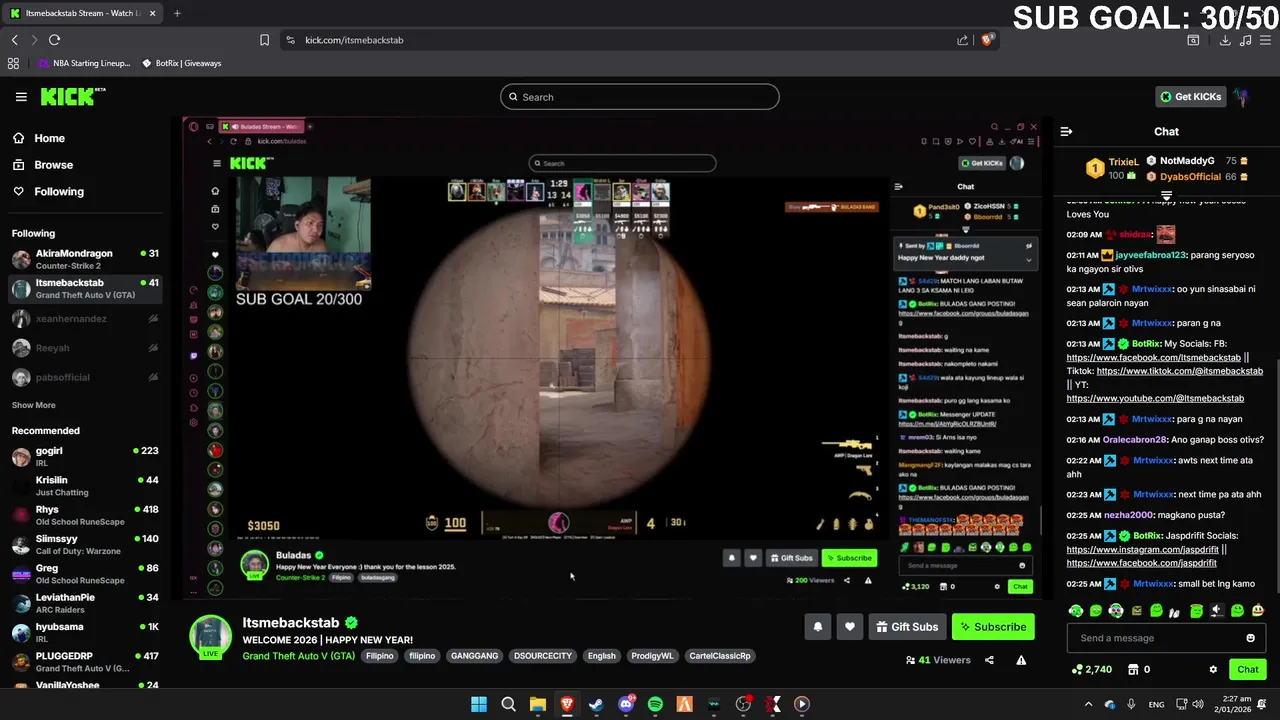
Task: Open recommended channel gogirl
Action: [x=85, y=456]
